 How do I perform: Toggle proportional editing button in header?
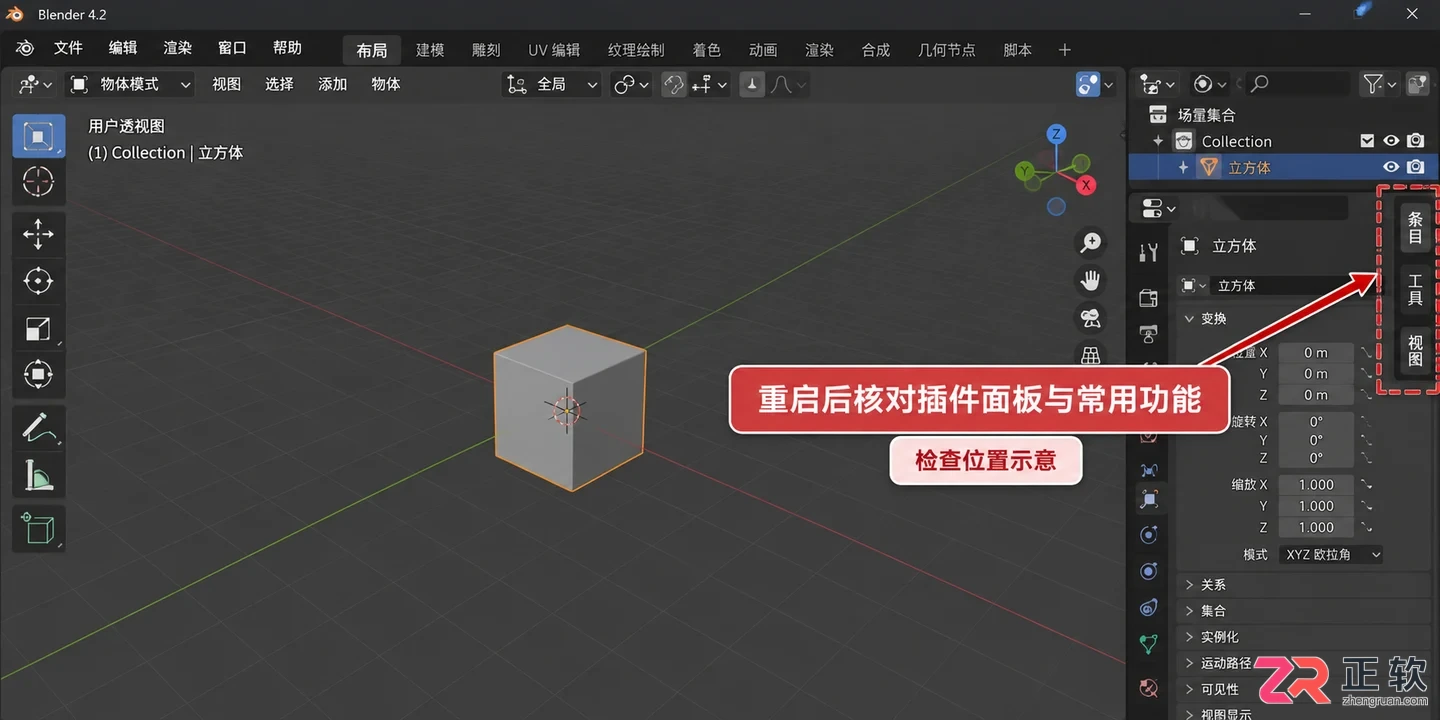[x=751, y=85]
